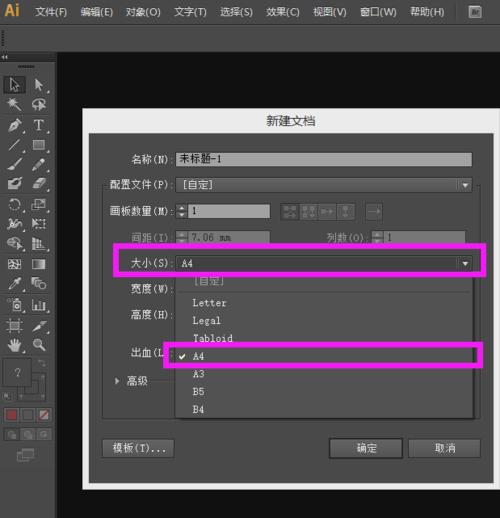This screenshot has height=518, width=500.
Task: Choose Letter from the size list
Action: pos(209,303)
